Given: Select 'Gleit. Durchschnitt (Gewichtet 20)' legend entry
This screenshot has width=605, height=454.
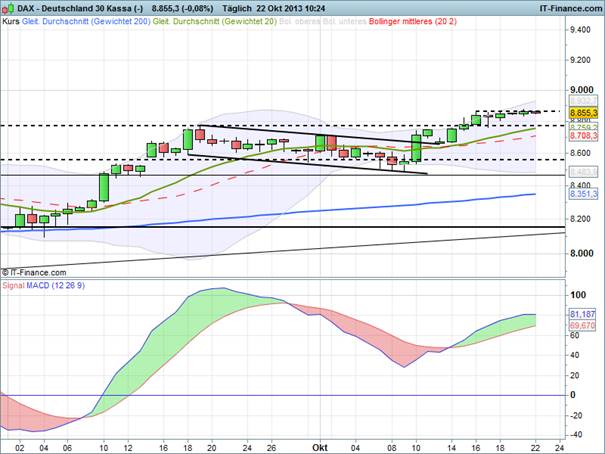Looking at the screenshot, I should pos(215,22).
